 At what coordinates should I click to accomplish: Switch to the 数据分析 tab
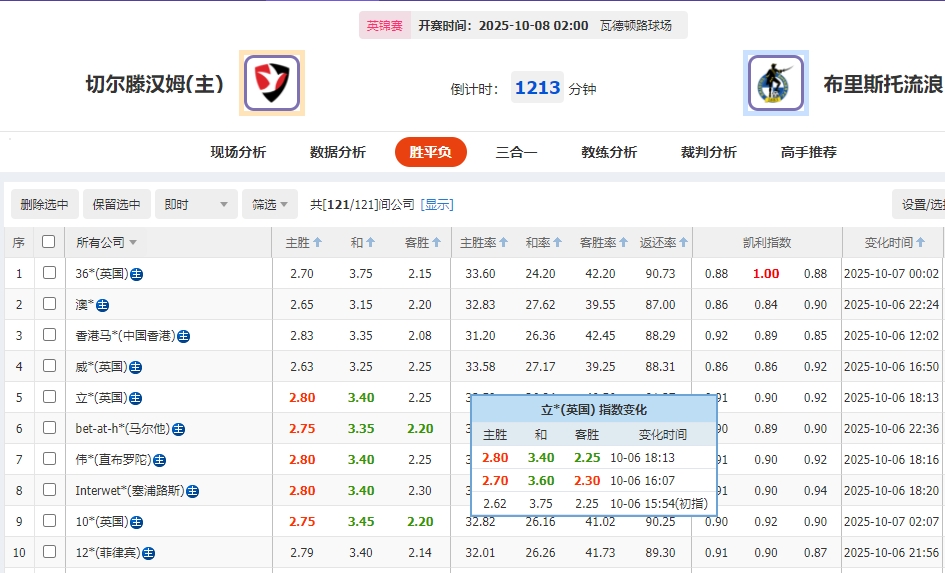pos(338,152)
